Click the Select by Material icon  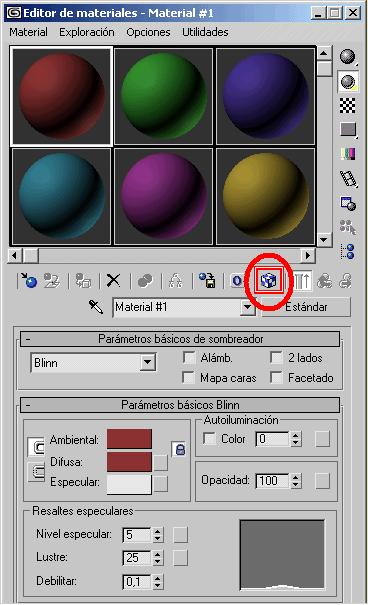348,227
